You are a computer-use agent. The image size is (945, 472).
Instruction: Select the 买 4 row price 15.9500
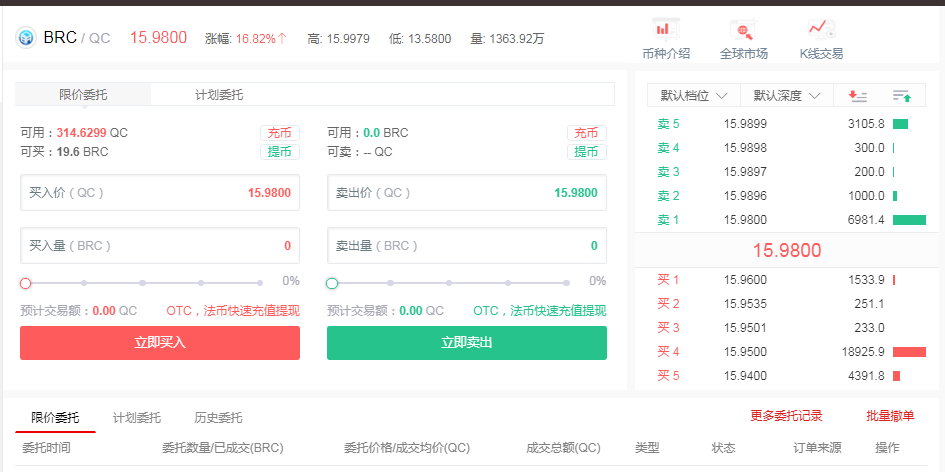(746, 352)
